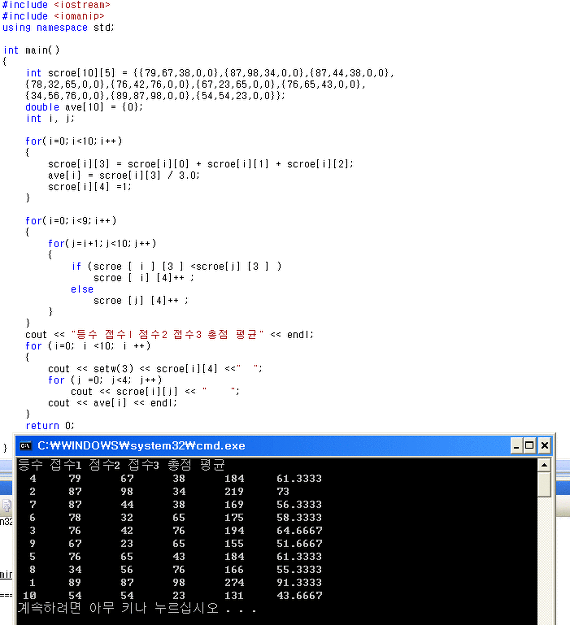This screenshot has width=570, height=625.
Task: Click the 'using namespace std;' line
Action: coord(58,28)
